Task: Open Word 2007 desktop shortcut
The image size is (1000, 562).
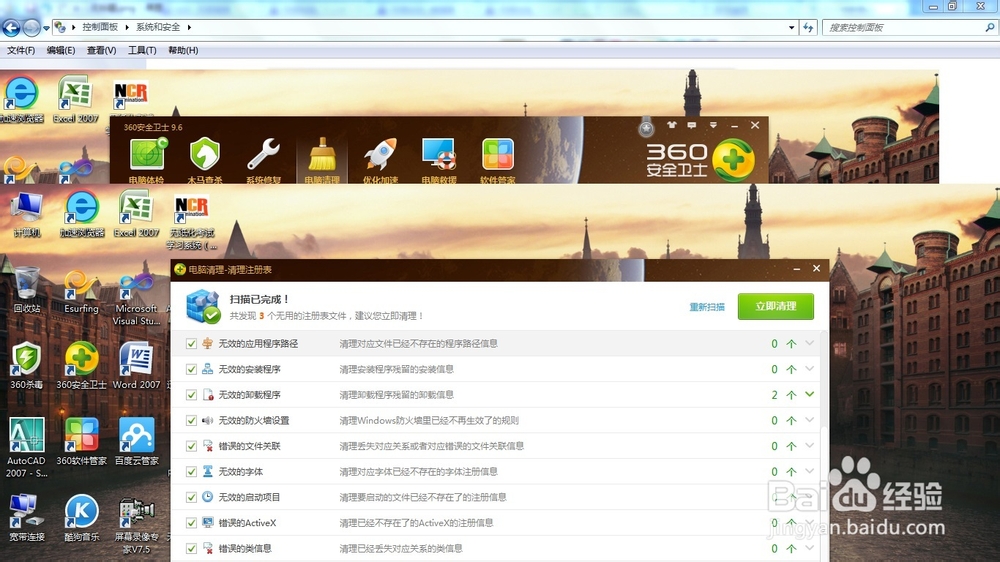Action: click(136, 366)
